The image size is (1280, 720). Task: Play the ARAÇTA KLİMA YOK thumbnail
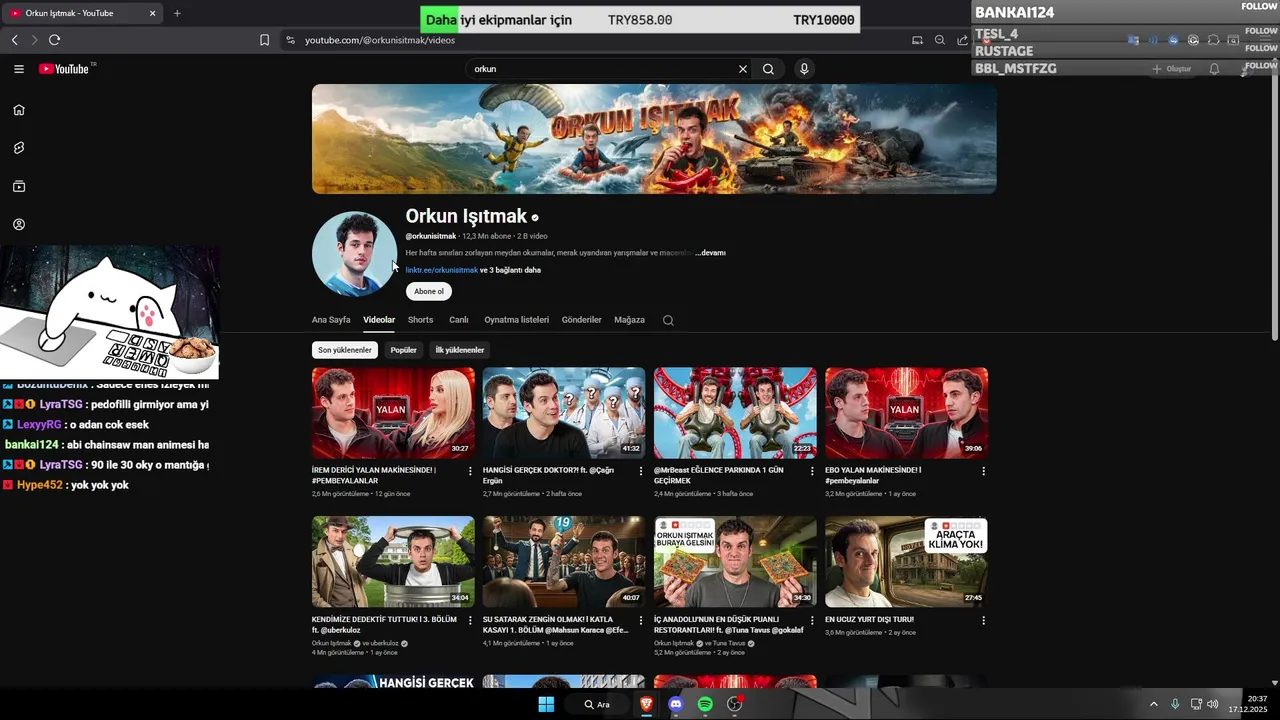(x=906, y=562)
